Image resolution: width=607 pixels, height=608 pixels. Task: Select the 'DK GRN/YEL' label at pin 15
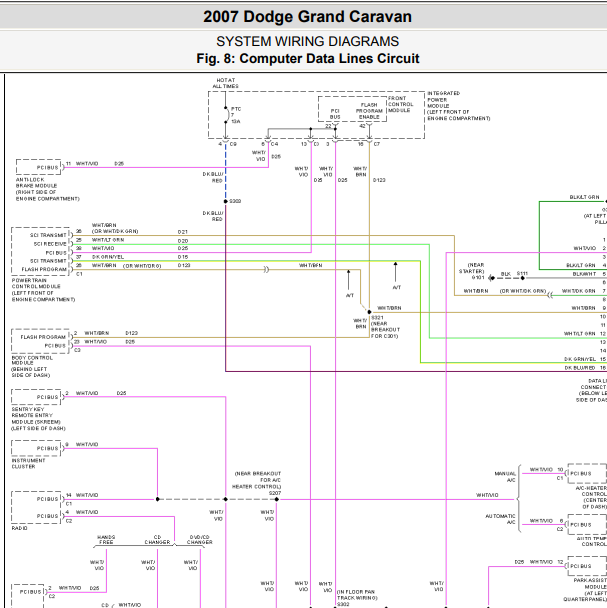(x=580, y=359)
